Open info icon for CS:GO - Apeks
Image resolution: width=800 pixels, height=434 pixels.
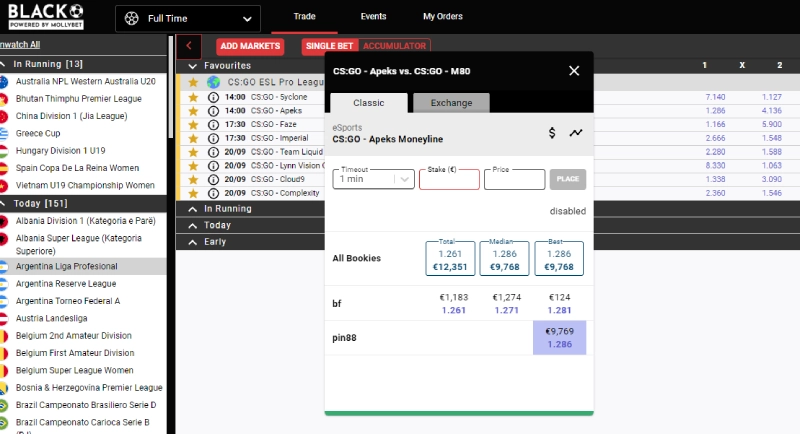pos(213,111)
